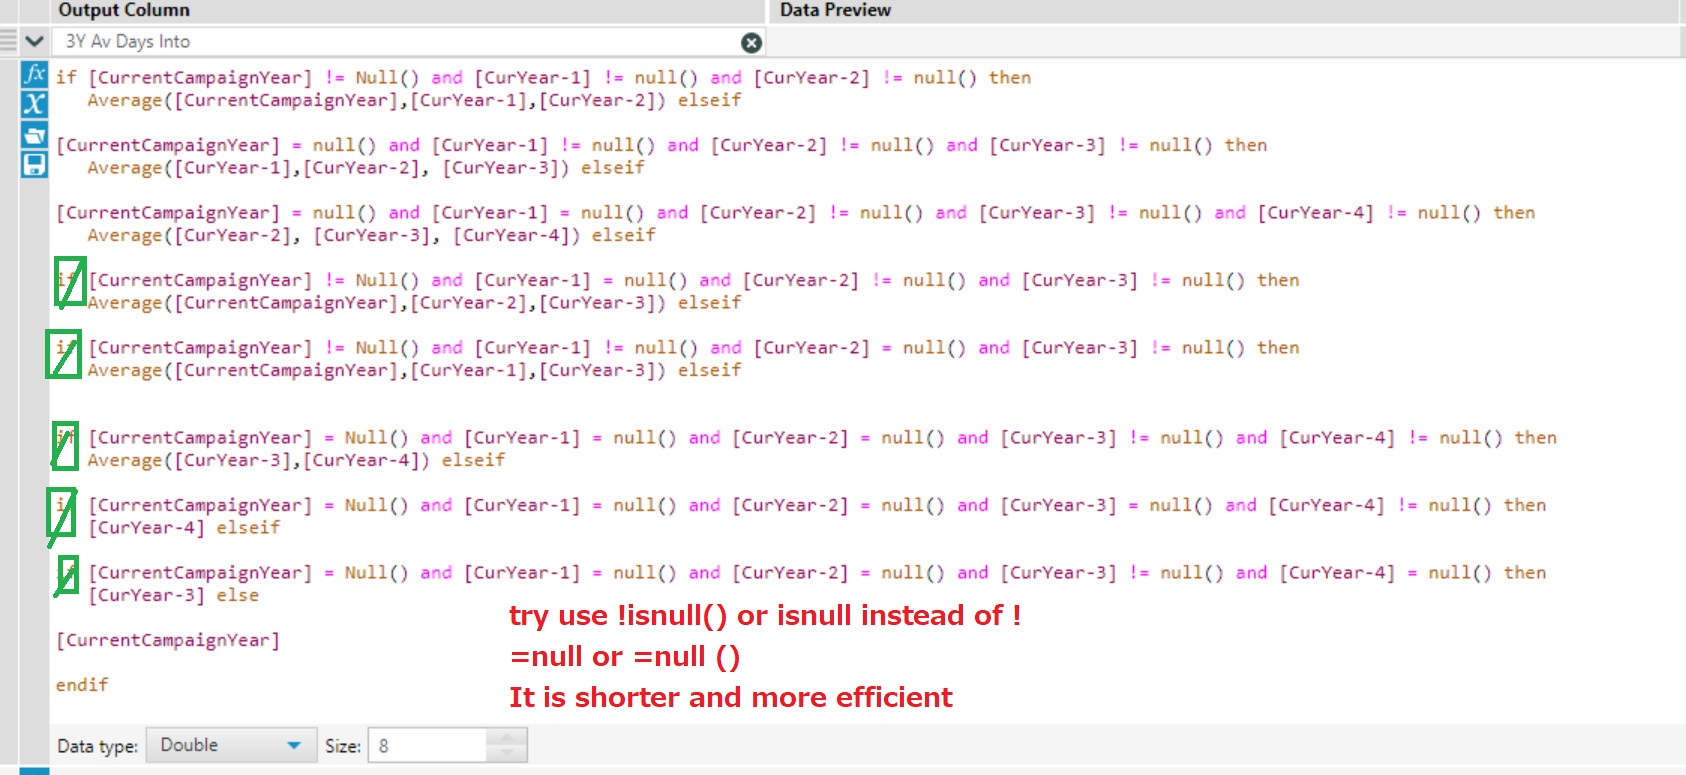This screenshot has width=1686, height=775.
Task: Open the X columns and constants icon
Action: point(34,104)
